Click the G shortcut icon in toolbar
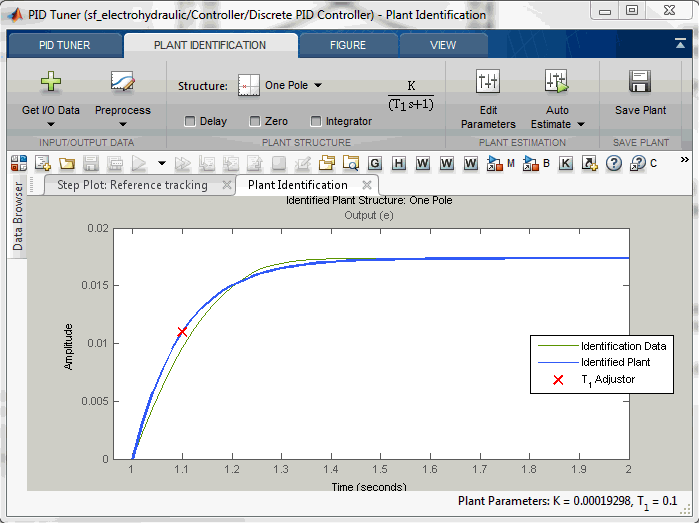Image resolution: width=699 pixels, height=523 pixels. tap(375, 163)
